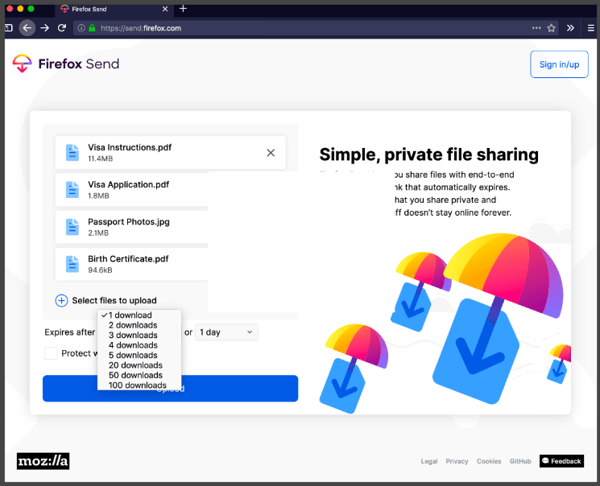Click the Visa Instructions.pdf filename
Screen dimensions: 600x486
click(130, 147)
